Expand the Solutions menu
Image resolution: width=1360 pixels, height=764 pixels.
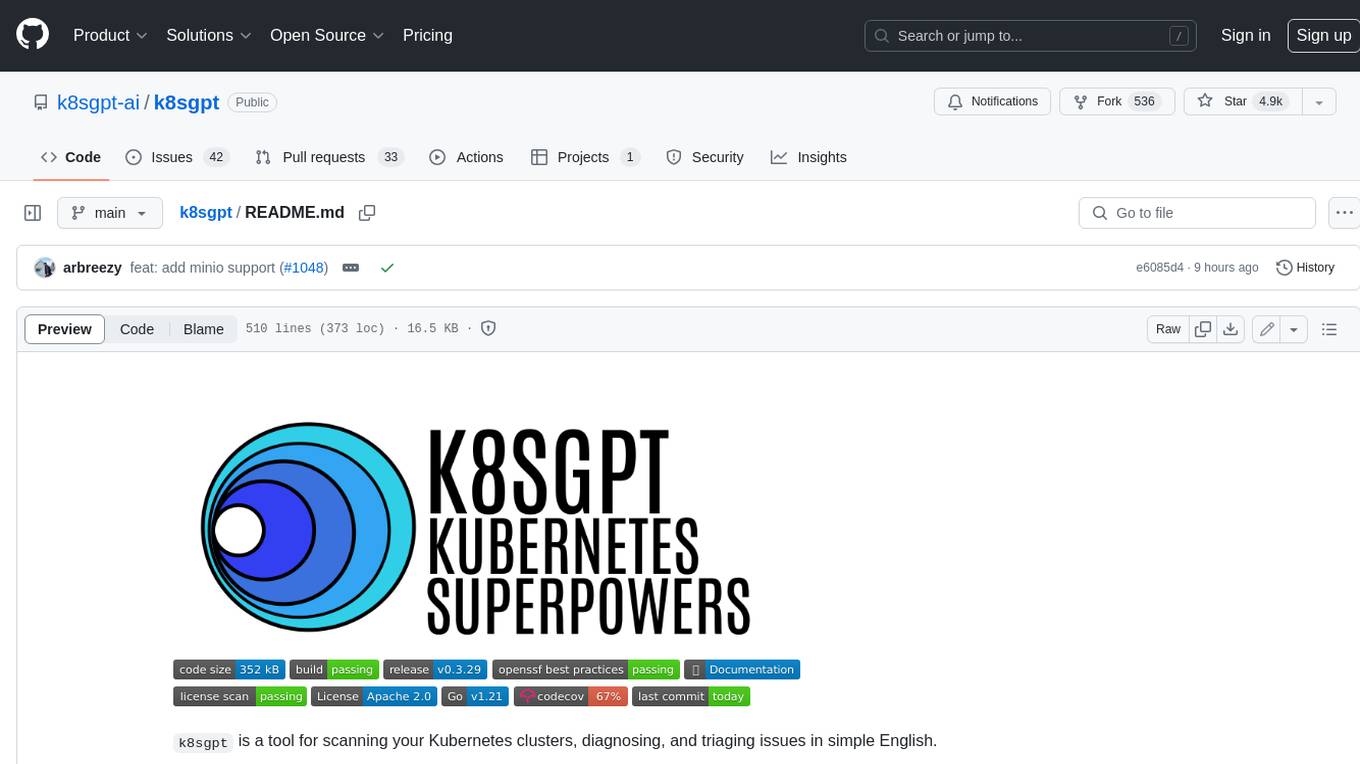[x=208, y=35]
